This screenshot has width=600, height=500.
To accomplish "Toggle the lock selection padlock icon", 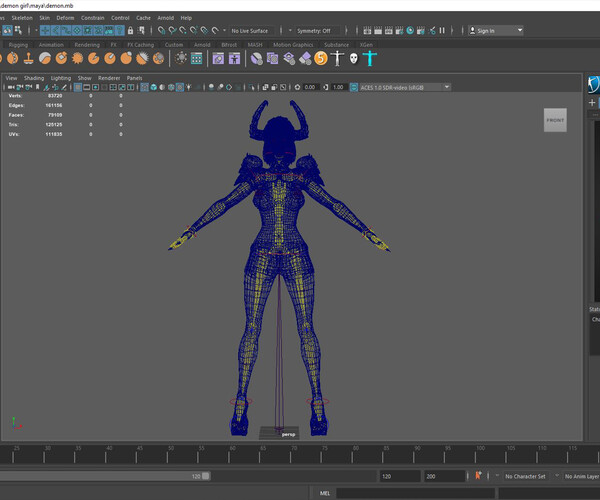I will (x=130, y=31).
